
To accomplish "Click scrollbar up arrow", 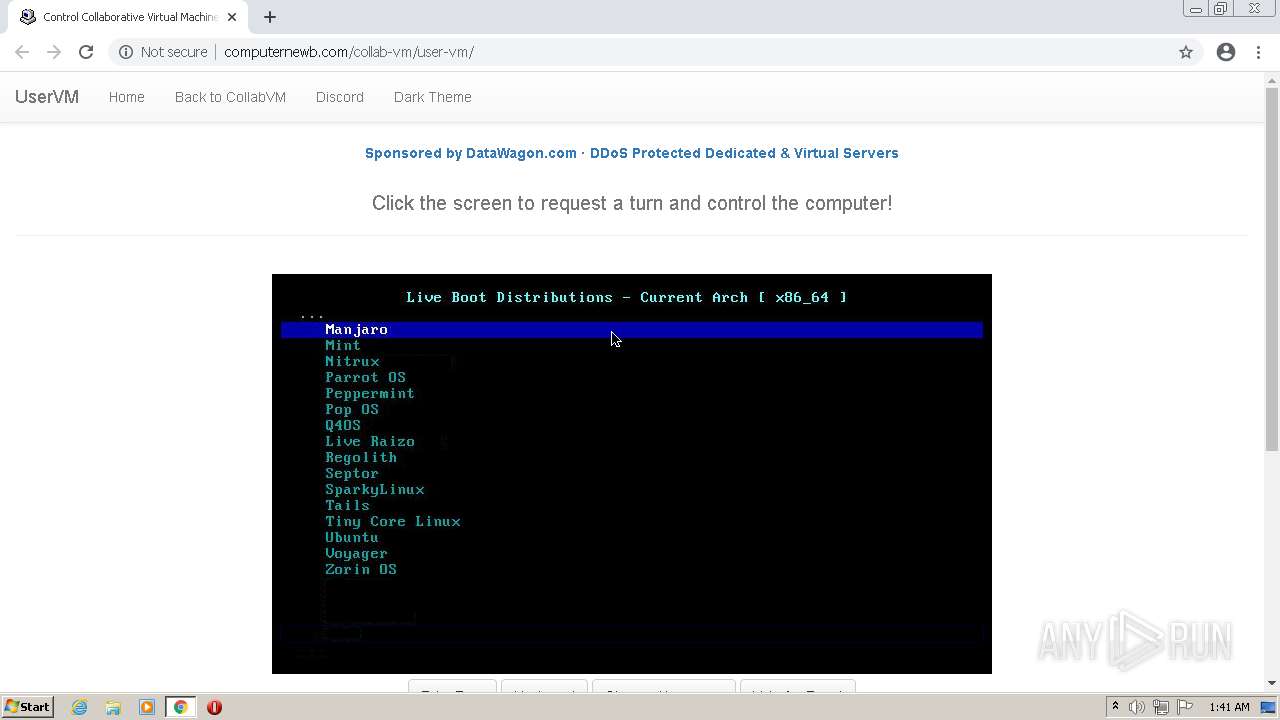I will (1272, 80).
